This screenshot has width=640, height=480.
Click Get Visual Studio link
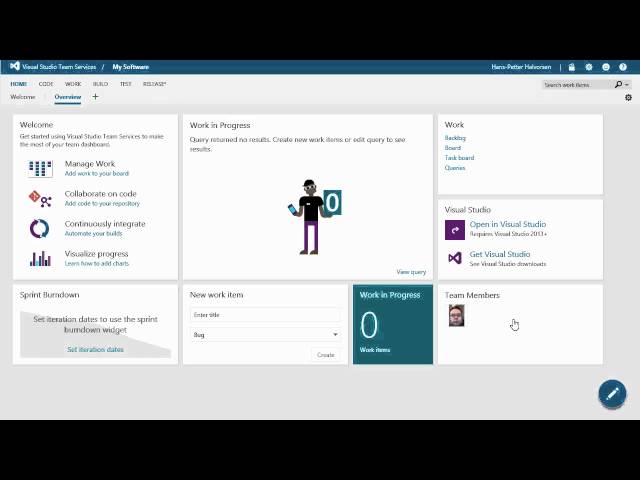(x=500, y=254)
